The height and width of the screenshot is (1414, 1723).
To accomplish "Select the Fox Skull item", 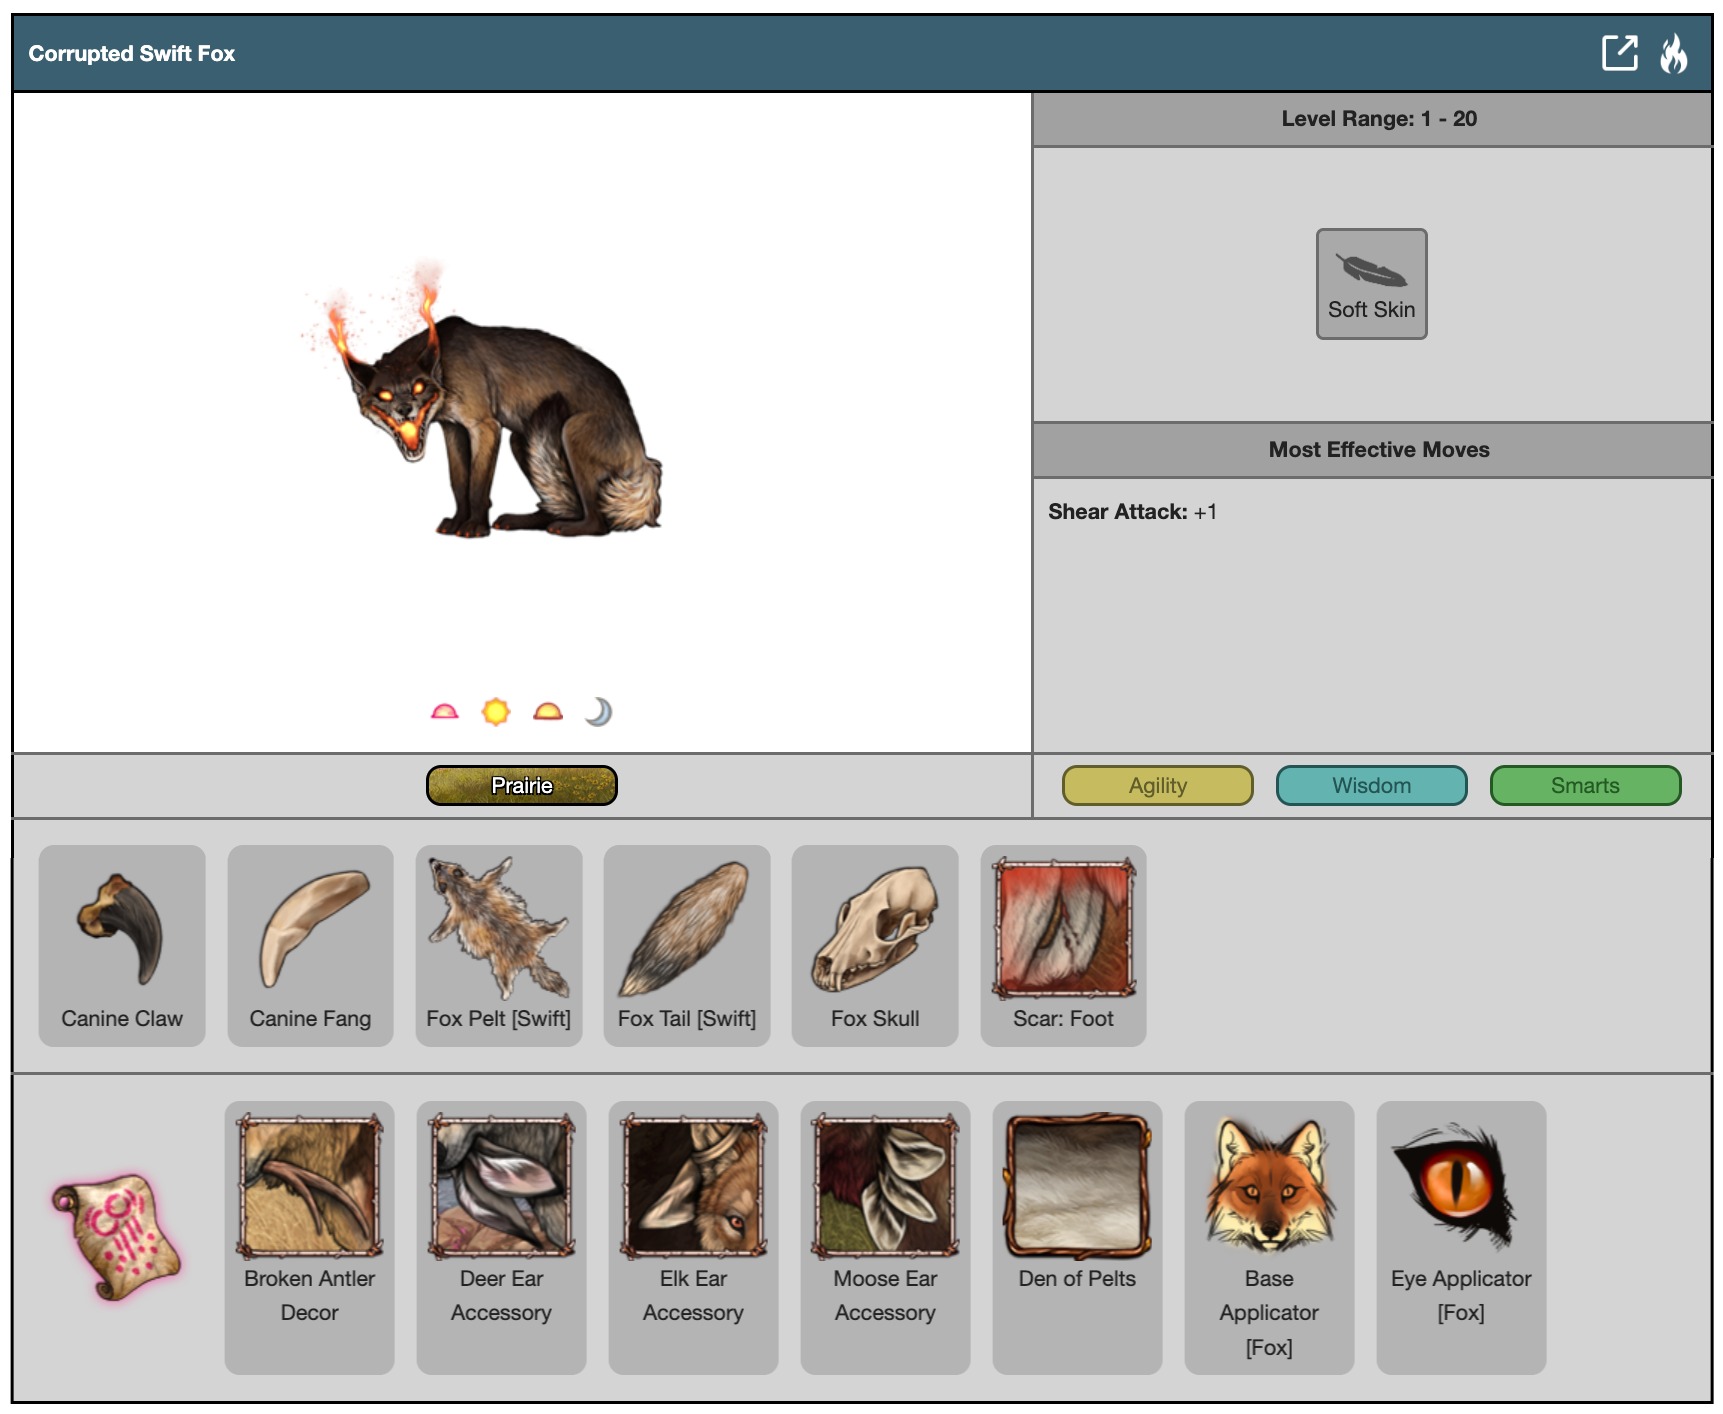I will point(874,945).
